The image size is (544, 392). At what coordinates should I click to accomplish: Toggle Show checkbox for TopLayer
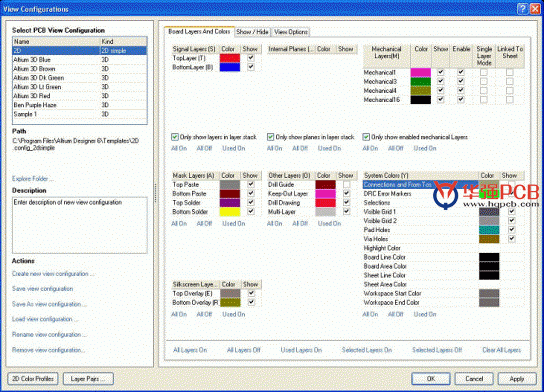point(251,58)
